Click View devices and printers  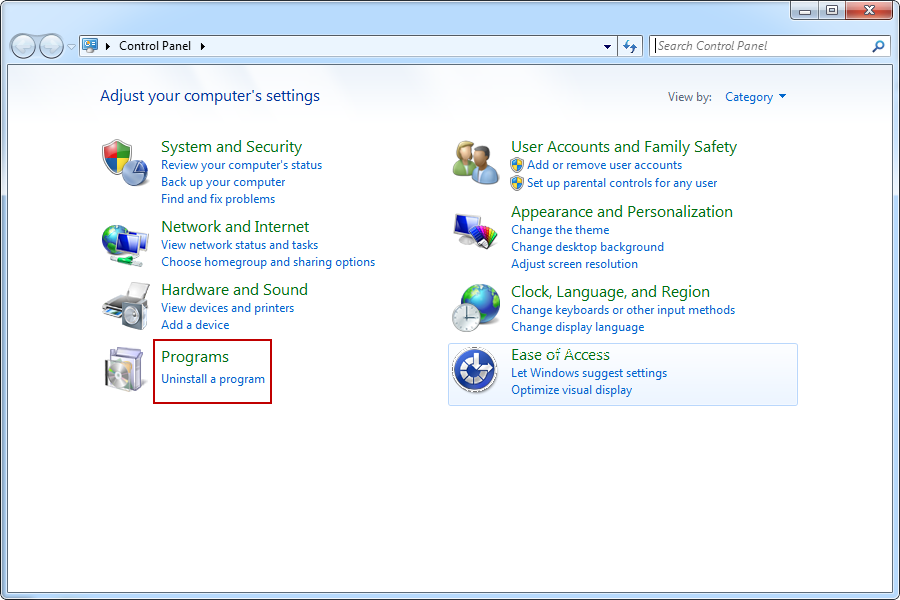point(227,308)
